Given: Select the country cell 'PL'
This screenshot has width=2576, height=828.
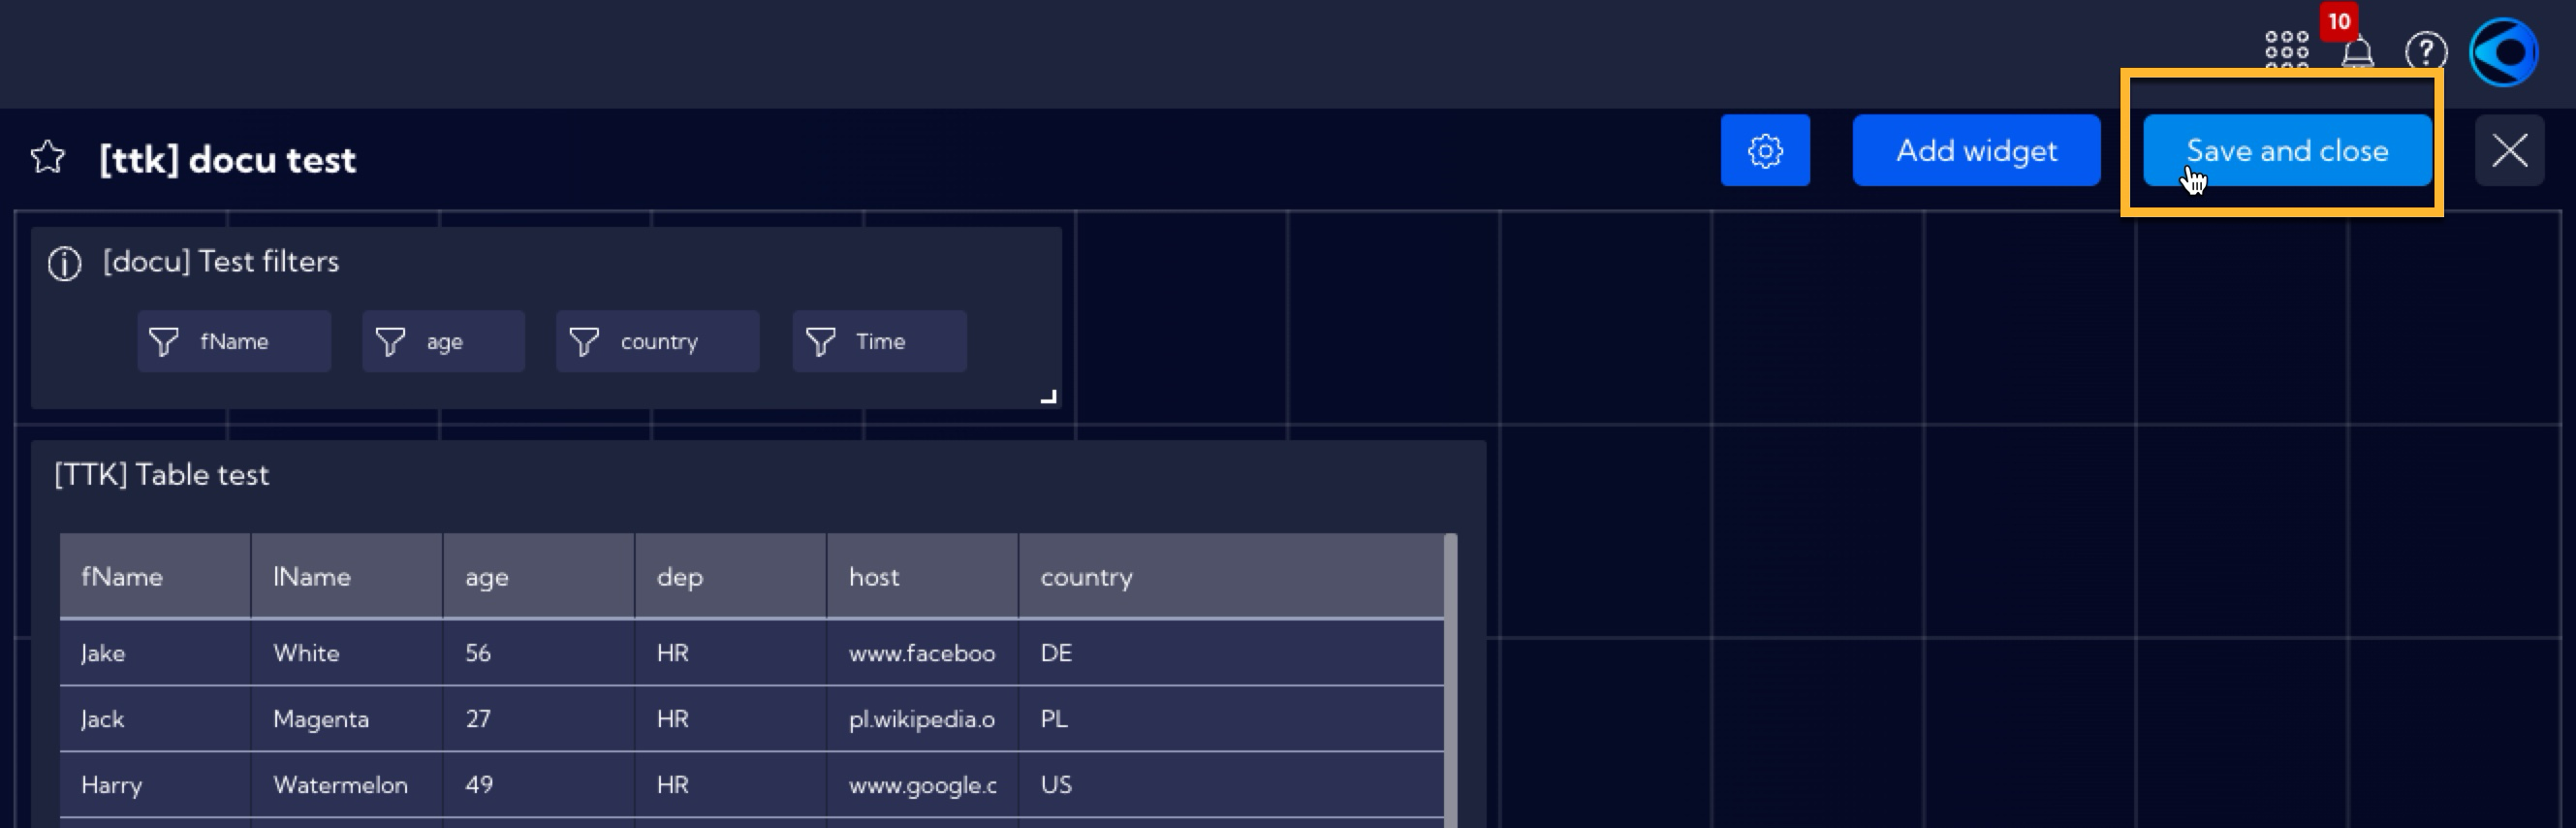Looking at the screenshot, I should coord(1232,718).
